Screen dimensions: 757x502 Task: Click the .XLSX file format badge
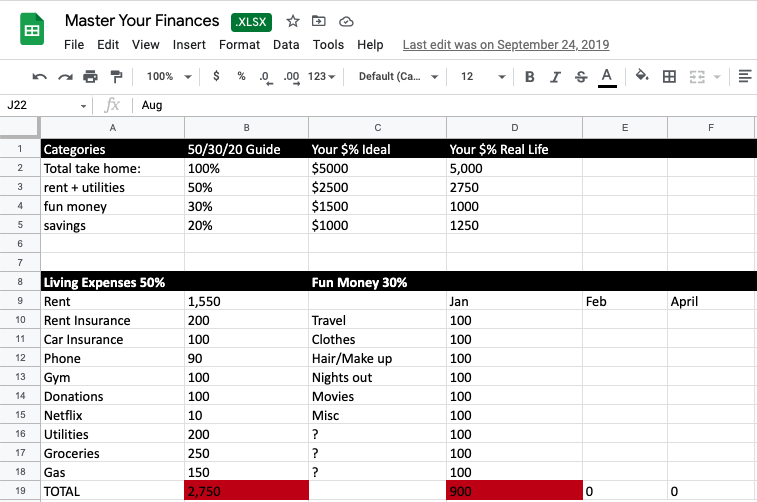pos(252,22)
